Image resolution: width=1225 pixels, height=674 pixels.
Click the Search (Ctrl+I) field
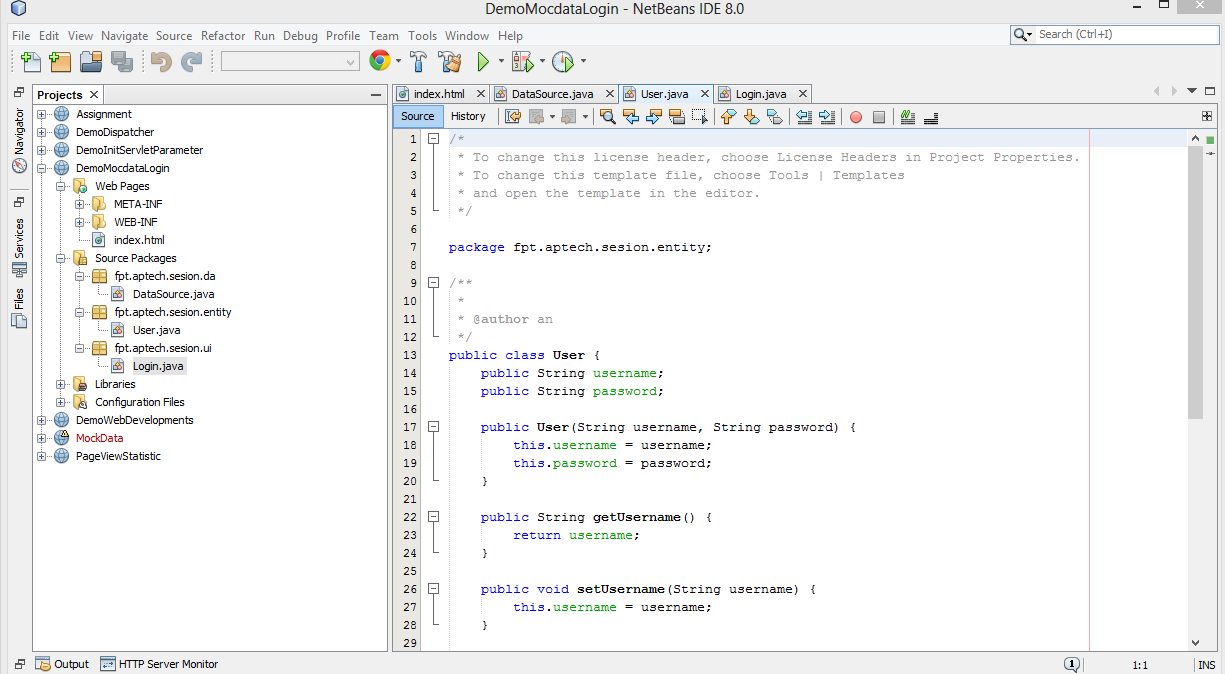[x=1115, y=34]
